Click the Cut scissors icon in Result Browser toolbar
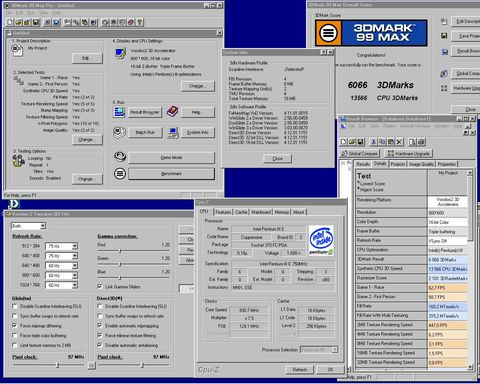This screenshot has width=480, height=384. pyautogui.click(x=374, y=142)
